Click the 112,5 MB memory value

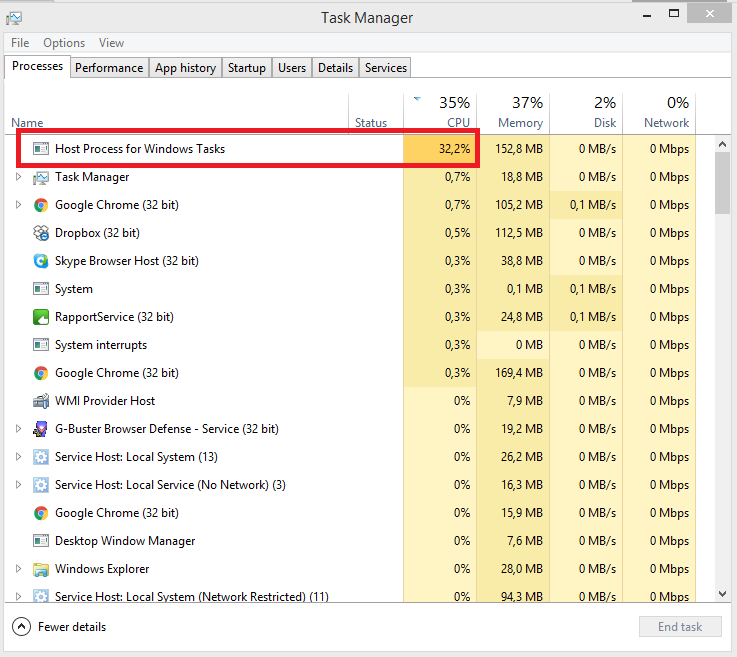pos(519,233)
